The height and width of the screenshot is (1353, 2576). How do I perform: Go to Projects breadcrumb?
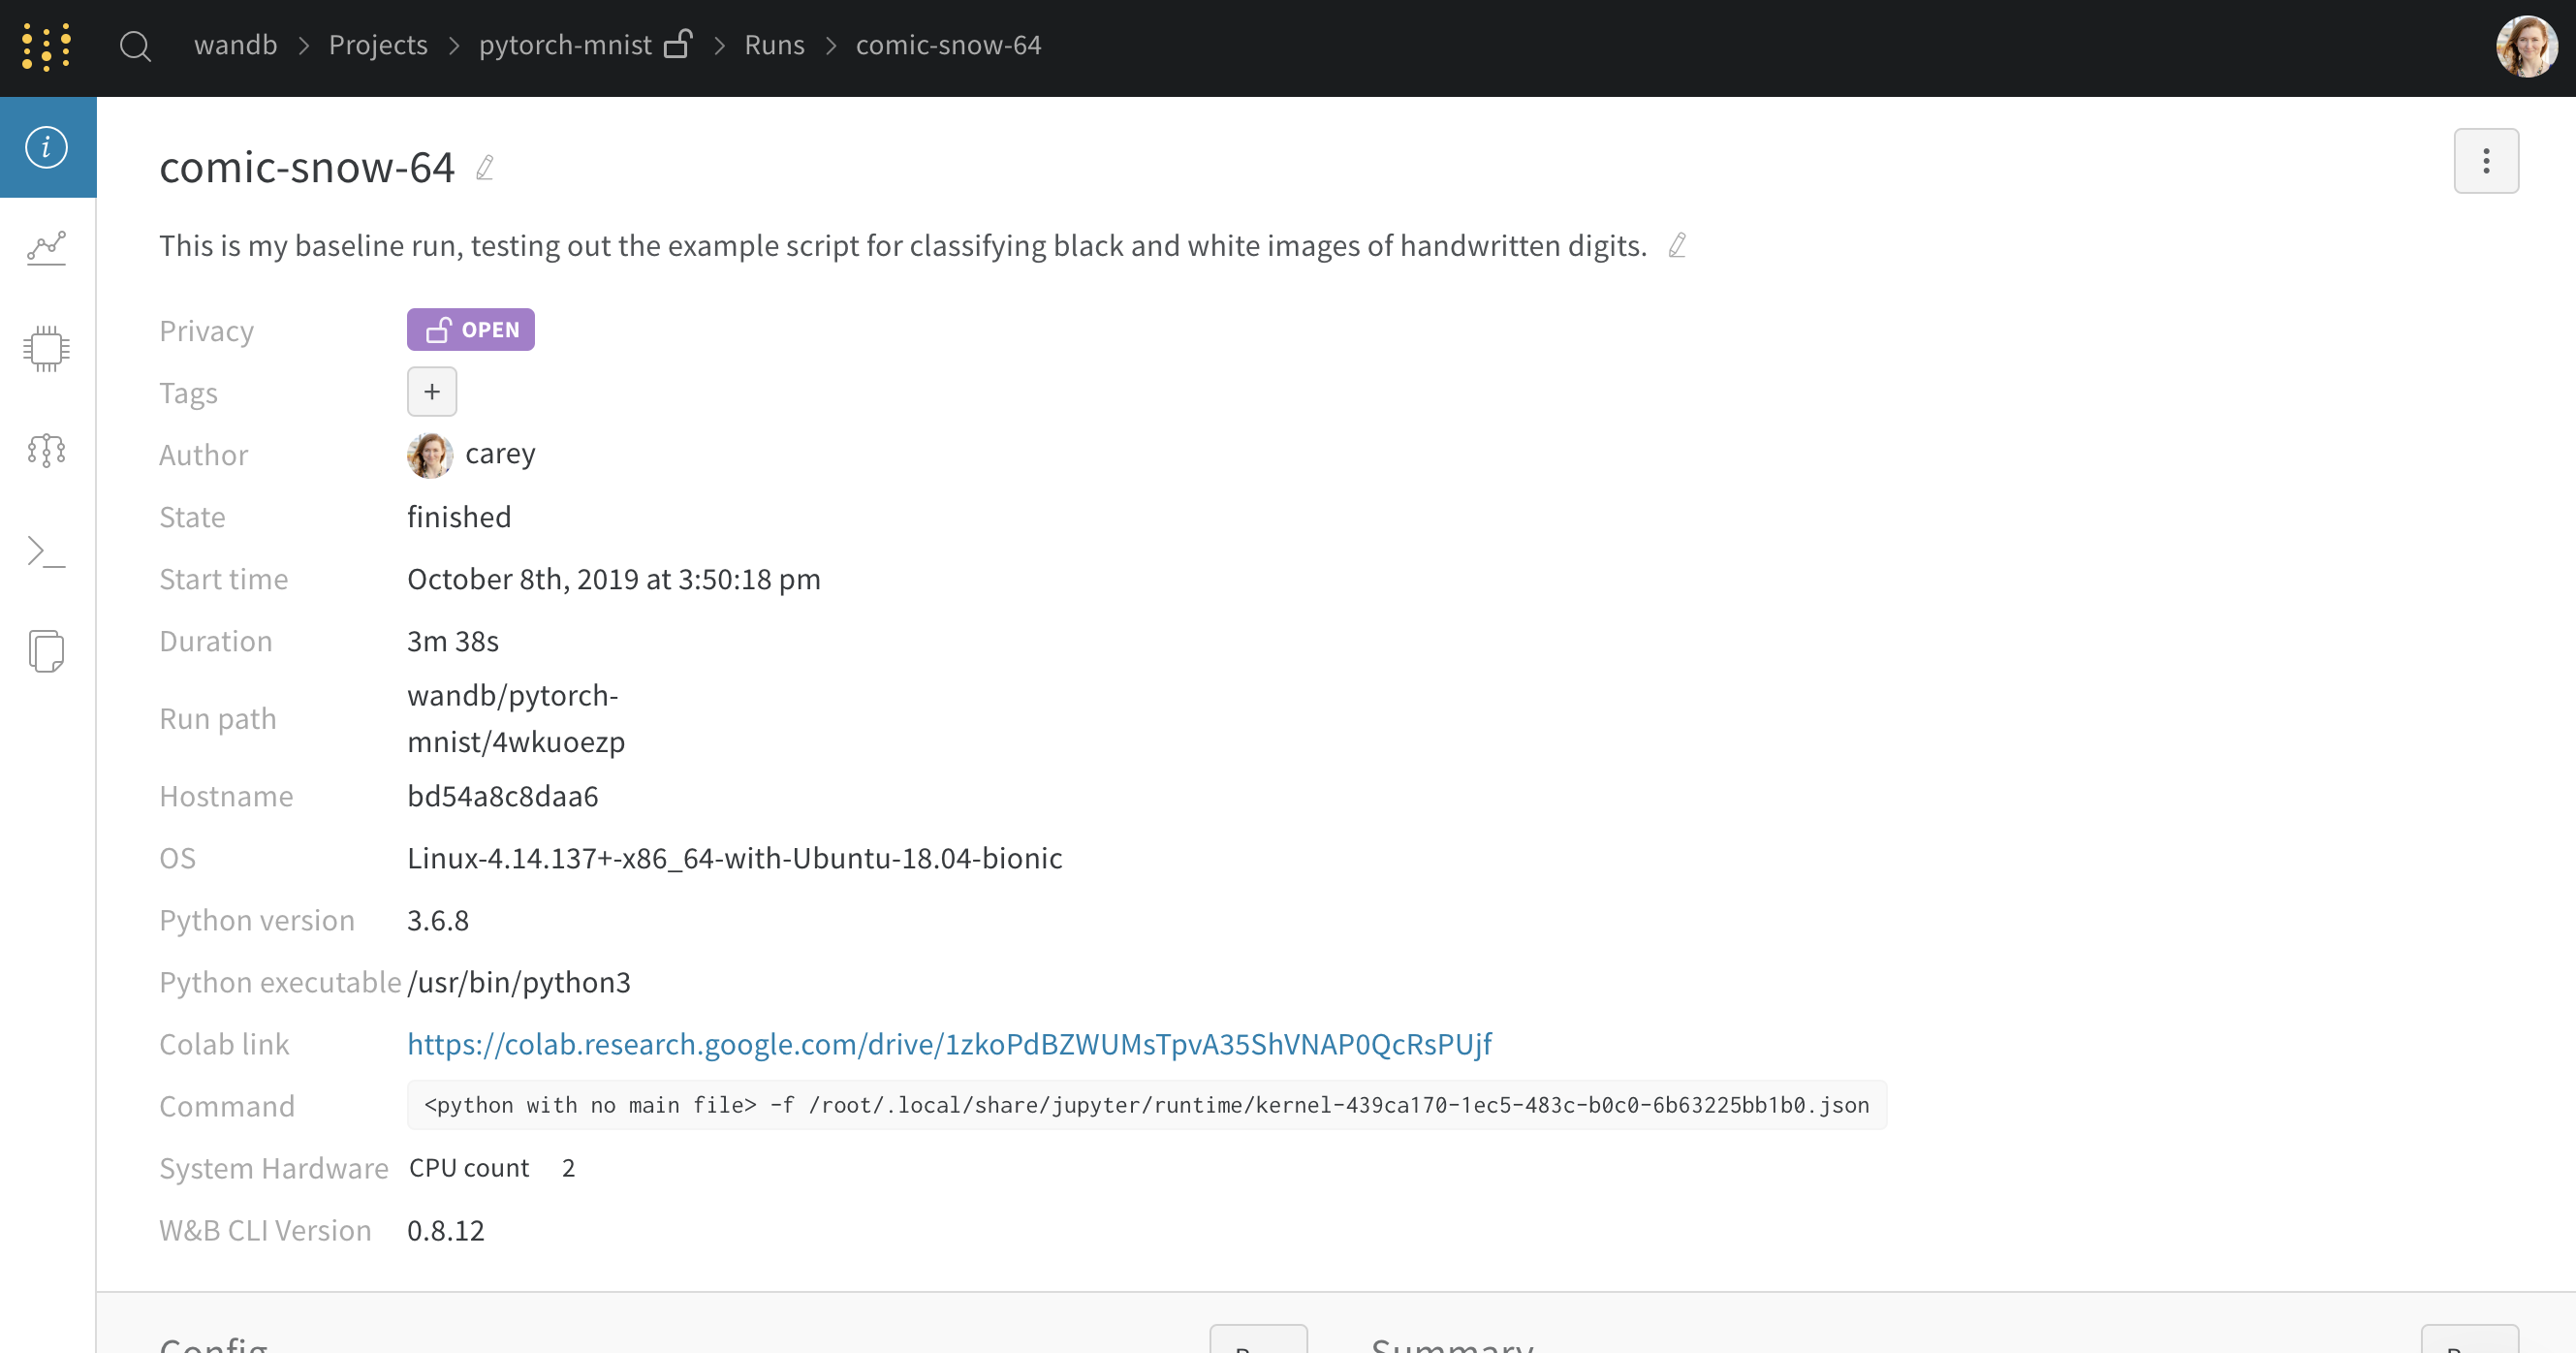click(378, 45)
